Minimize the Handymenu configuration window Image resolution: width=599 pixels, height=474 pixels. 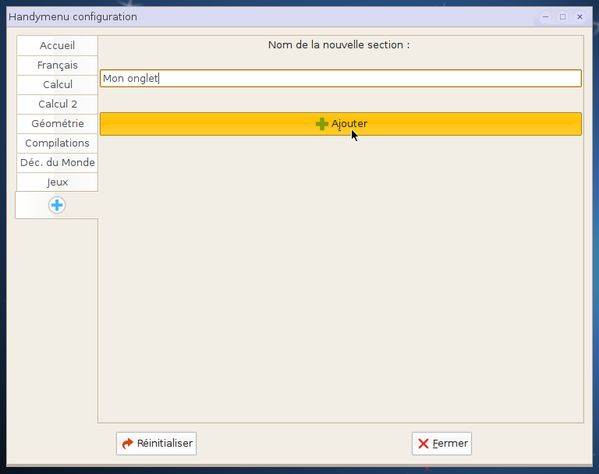click(546, 17)
